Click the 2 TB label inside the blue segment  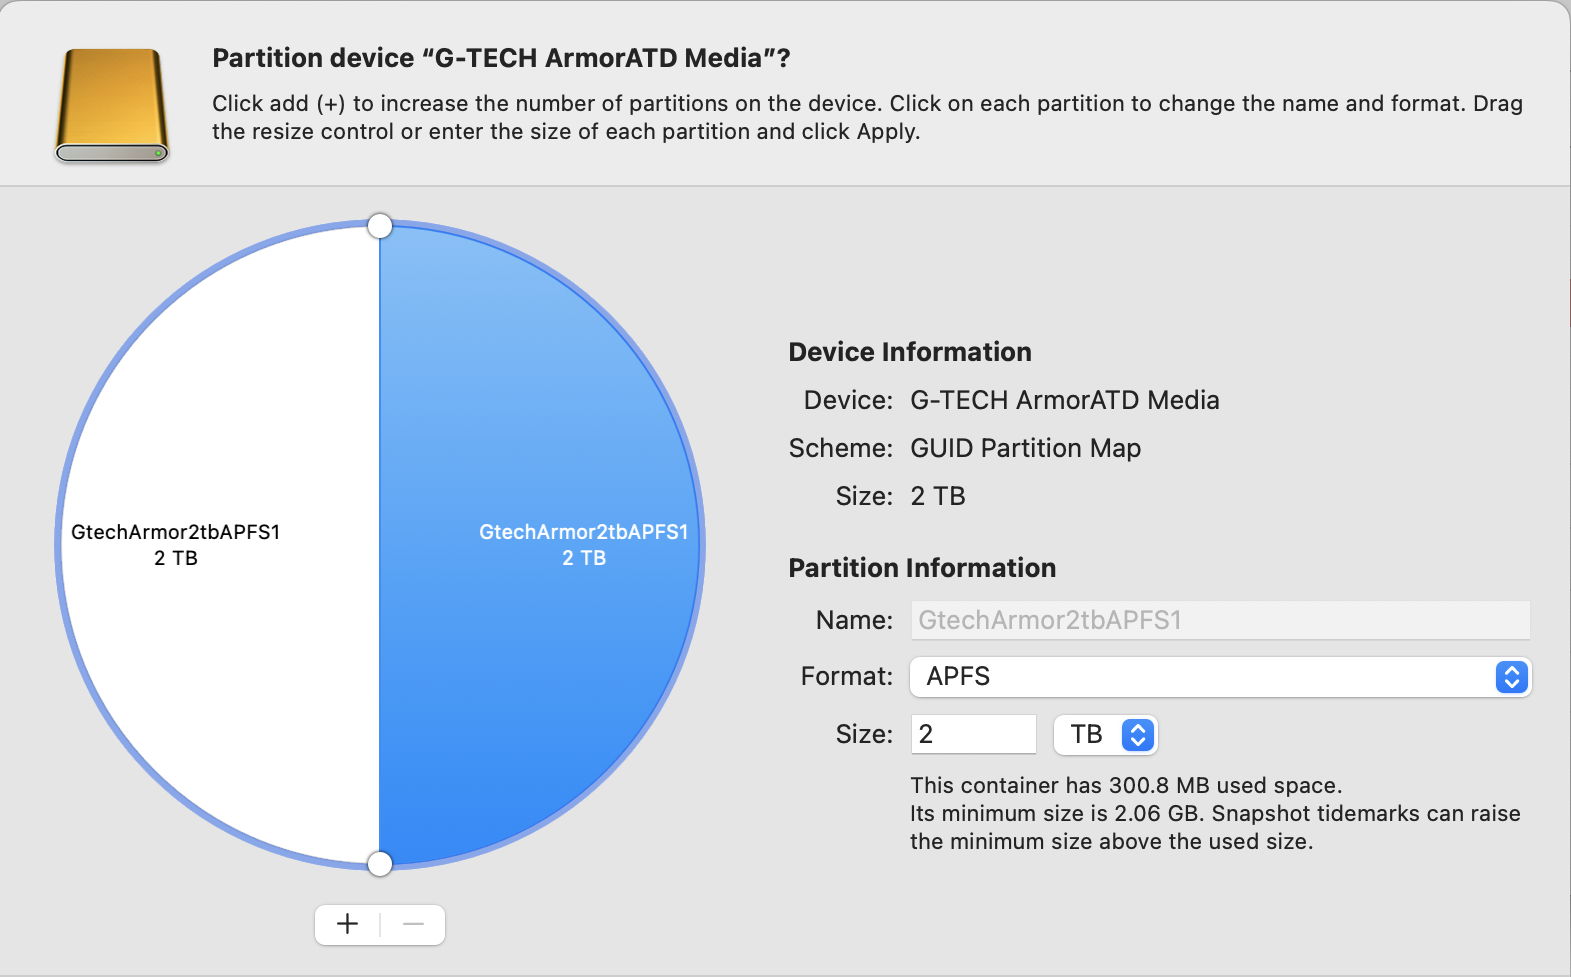tap(584, 558)
